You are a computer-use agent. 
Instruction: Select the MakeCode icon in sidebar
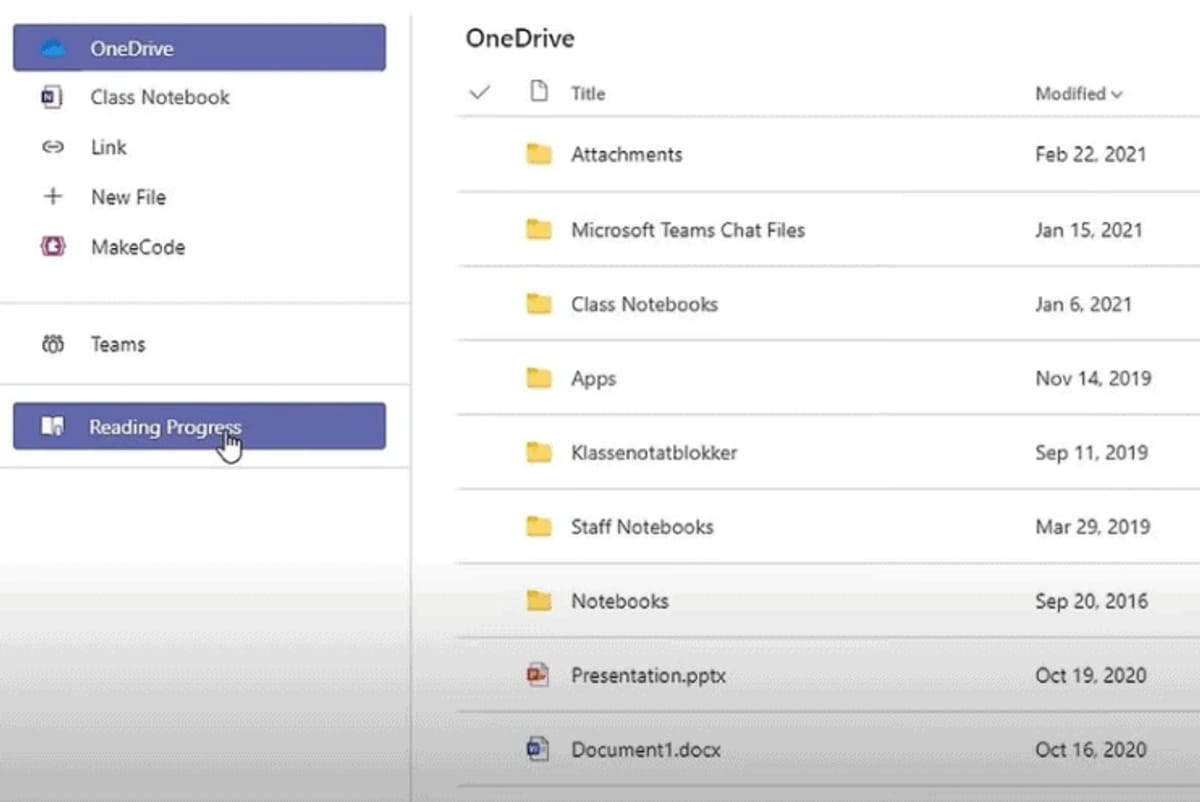tap(53, 247)
